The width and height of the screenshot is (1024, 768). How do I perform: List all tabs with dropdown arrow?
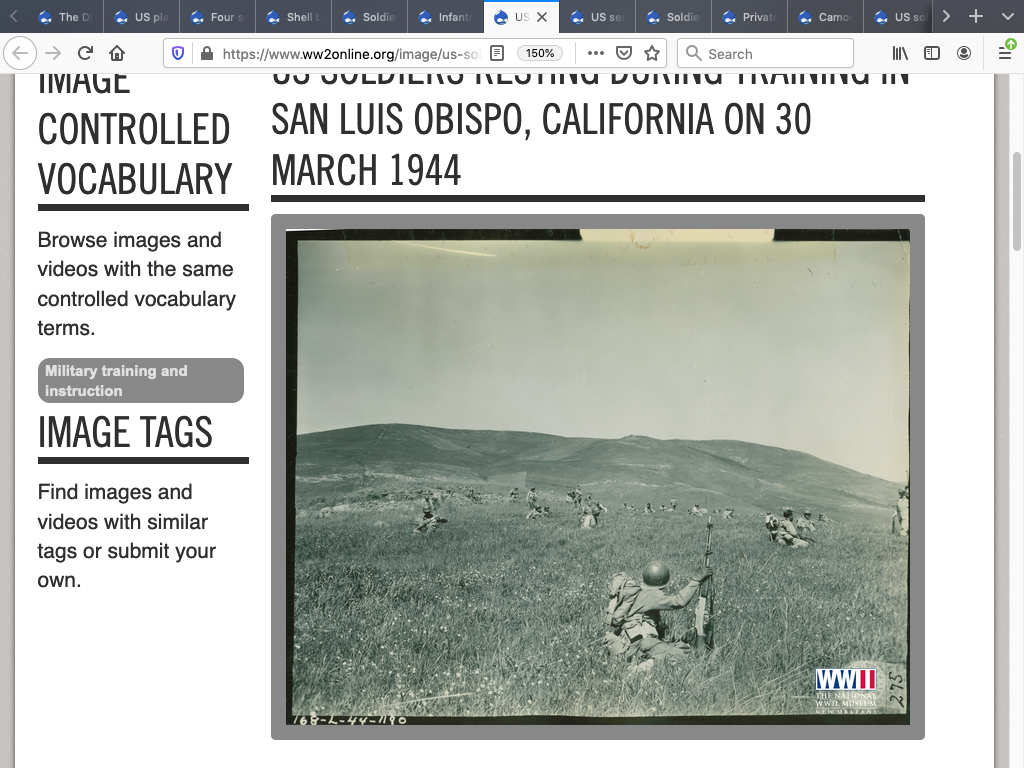pos(1007,16)
